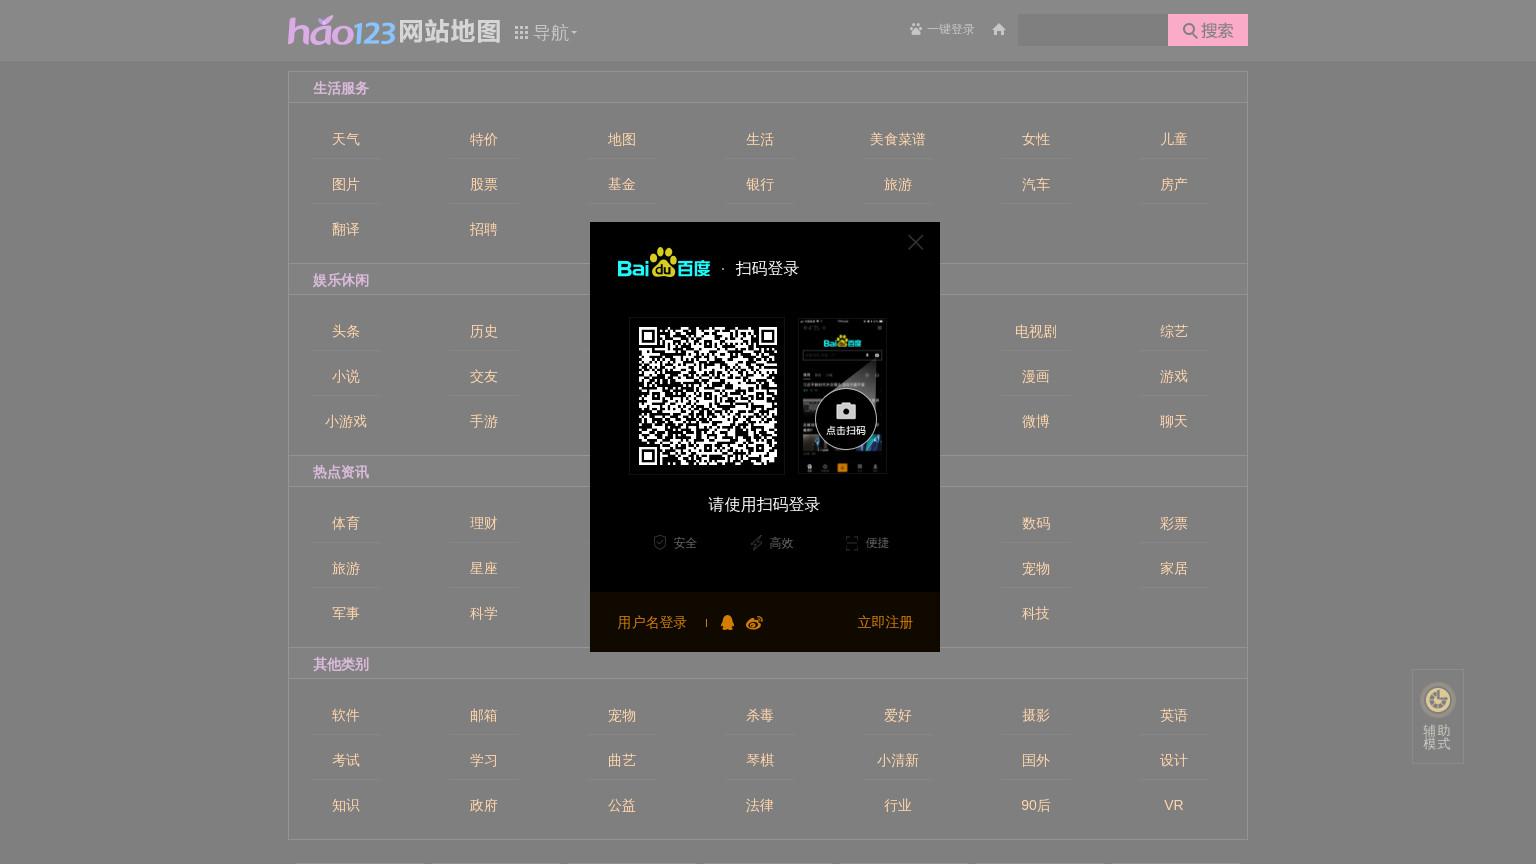The image size is (1536, 864).
Task: Open the 科技 link
Action: [1036, 614]
